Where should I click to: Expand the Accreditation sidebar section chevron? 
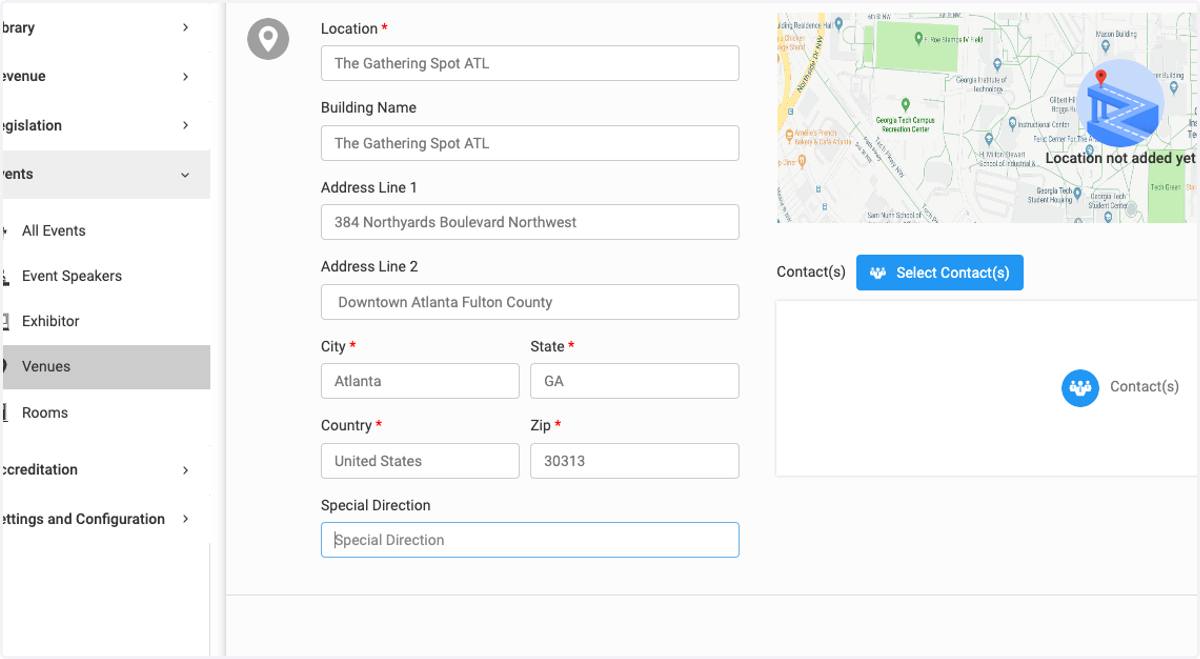185,470
